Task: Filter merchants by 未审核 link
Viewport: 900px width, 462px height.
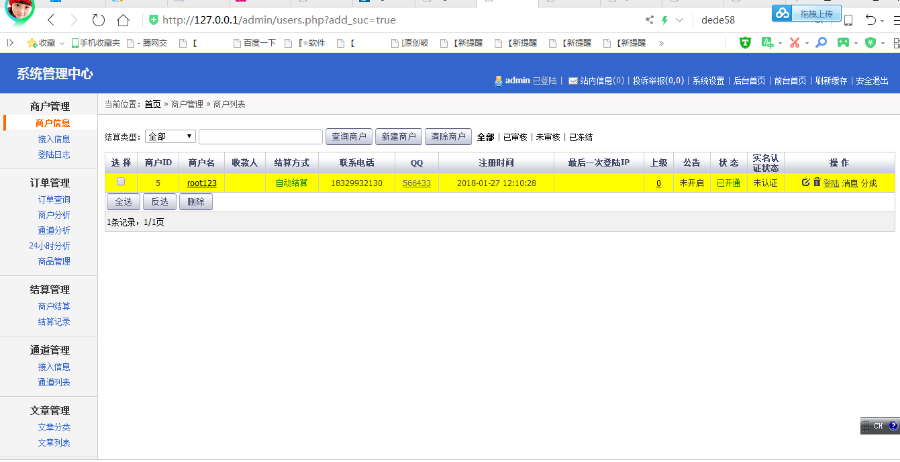Action: click(548, 137)
